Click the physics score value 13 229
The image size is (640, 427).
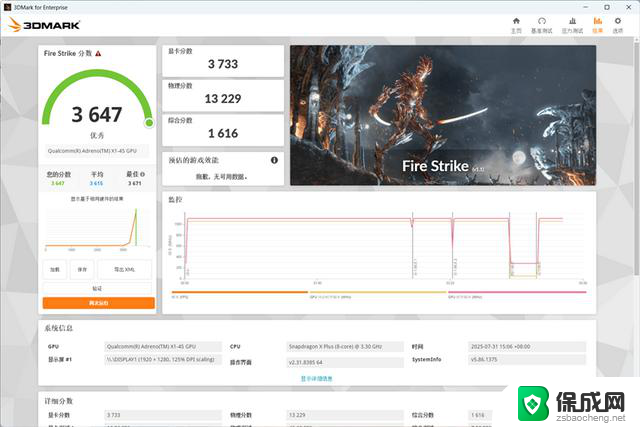(223, 99)
